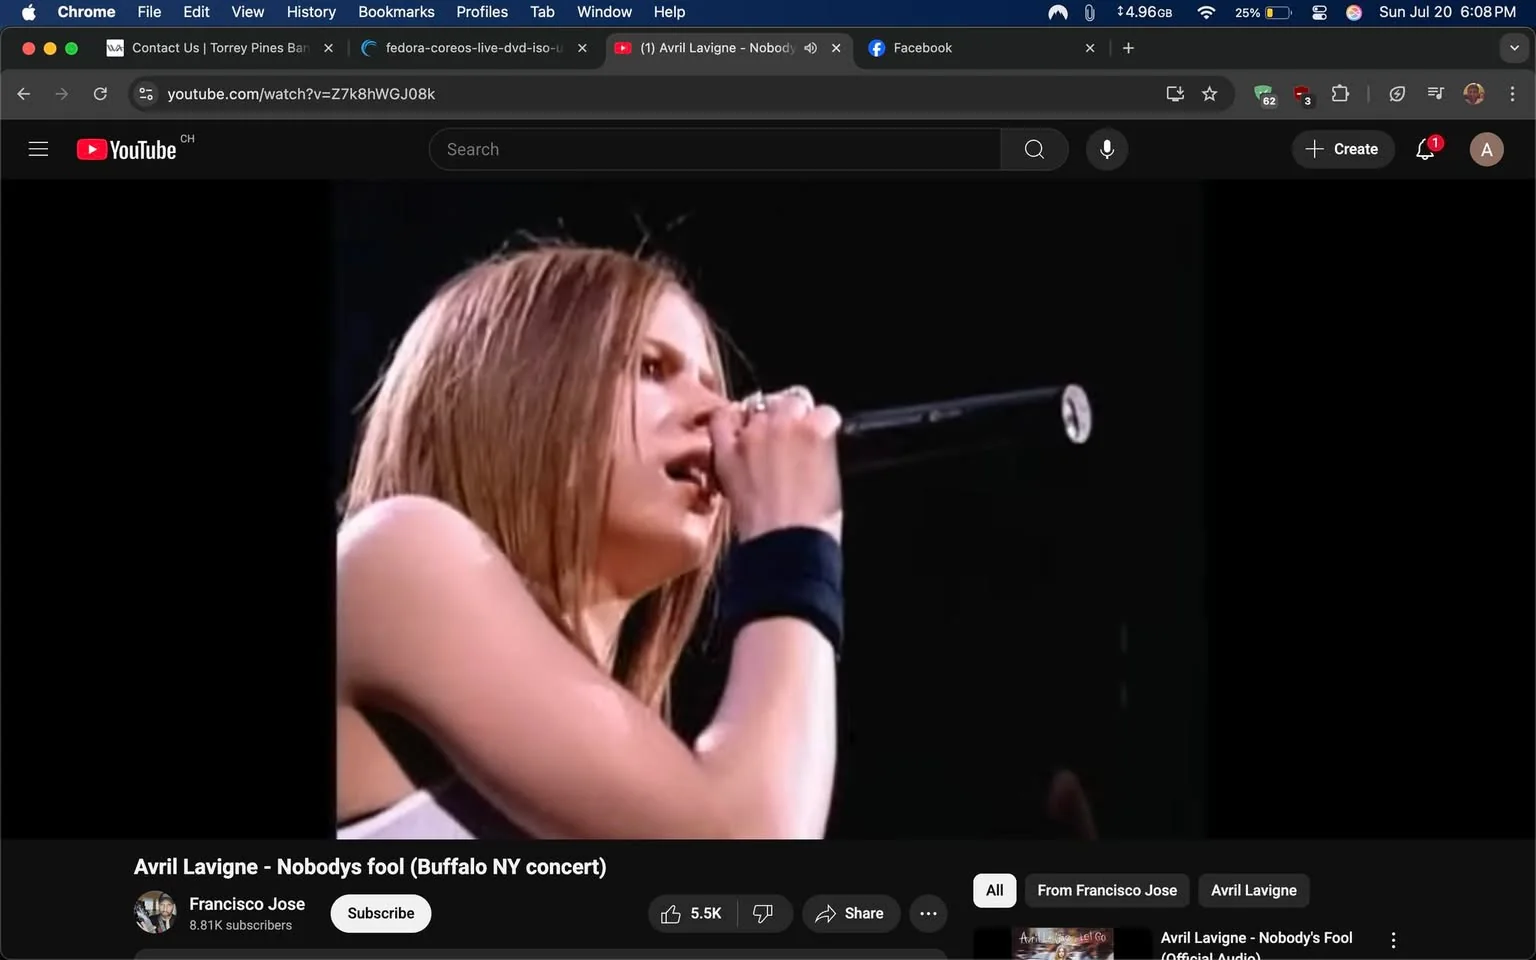Screen dimensions: 1536x960
Task: Open the media controls icon in toolbar
Action: 1436,94
